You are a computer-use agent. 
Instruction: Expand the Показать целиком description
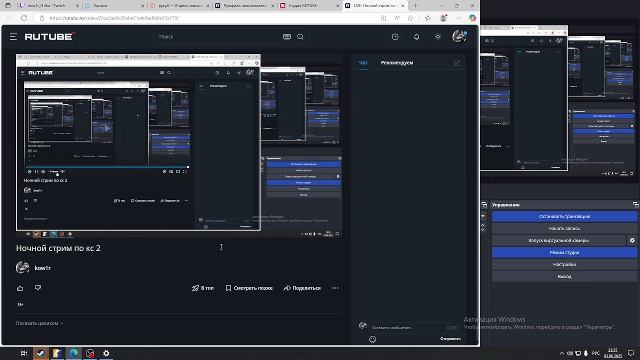click(39, 323)
